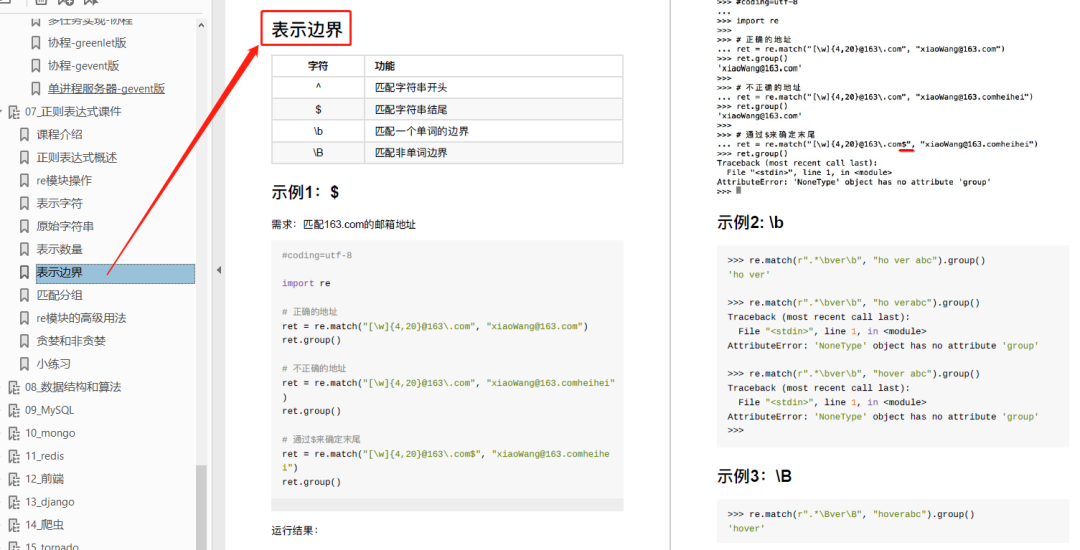1080x550 pixels.
Task: Select the 表示边界 bookmark entry
Action: click(60, 273)
